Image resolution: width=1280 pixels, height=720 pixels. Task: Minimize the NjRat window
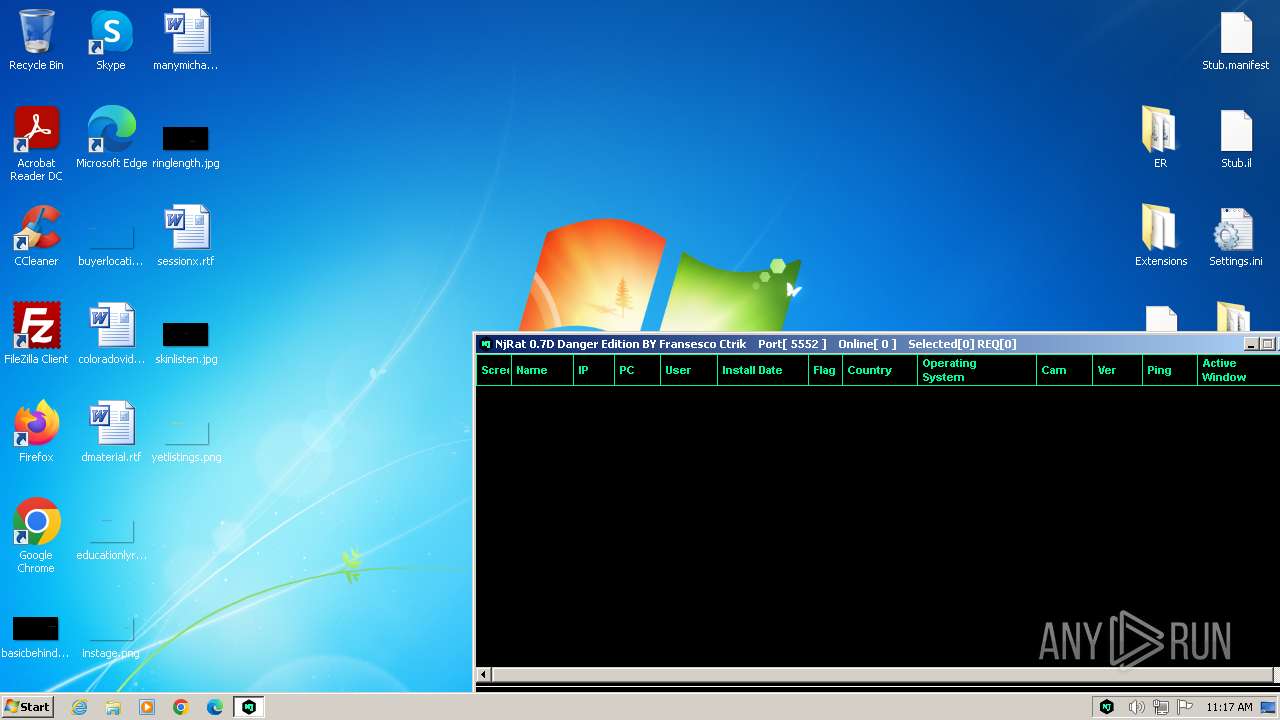1251,344
